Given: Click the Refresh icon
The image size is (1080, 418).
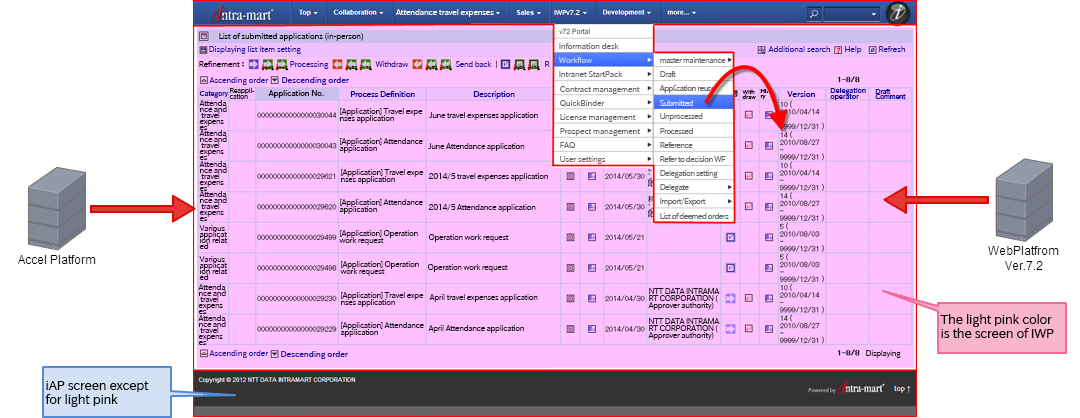Looking at the screenshot, I should 872,50.
